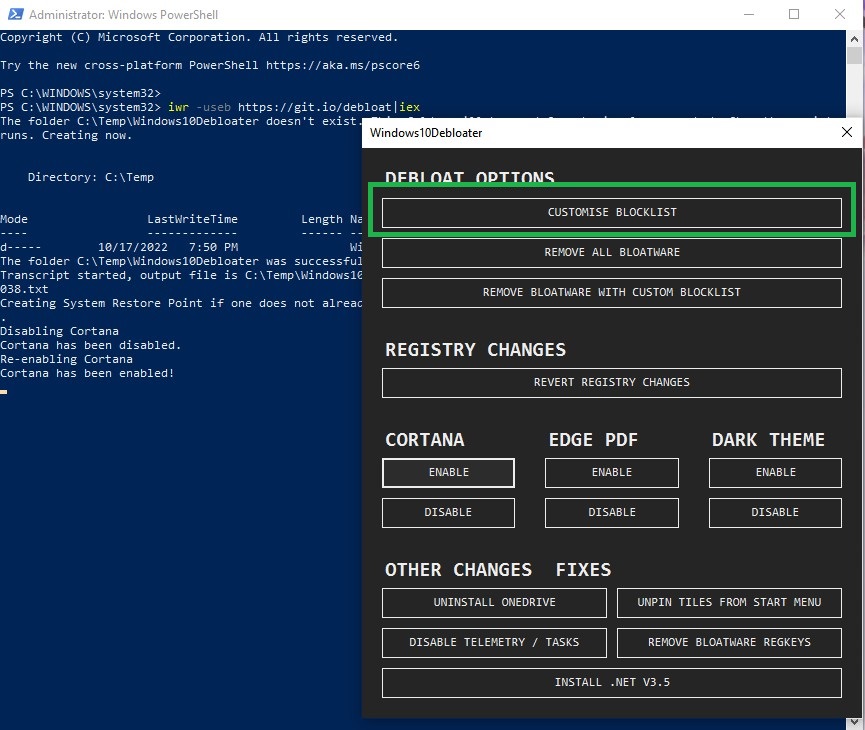Disable Dark Theme

pos(775,512)
